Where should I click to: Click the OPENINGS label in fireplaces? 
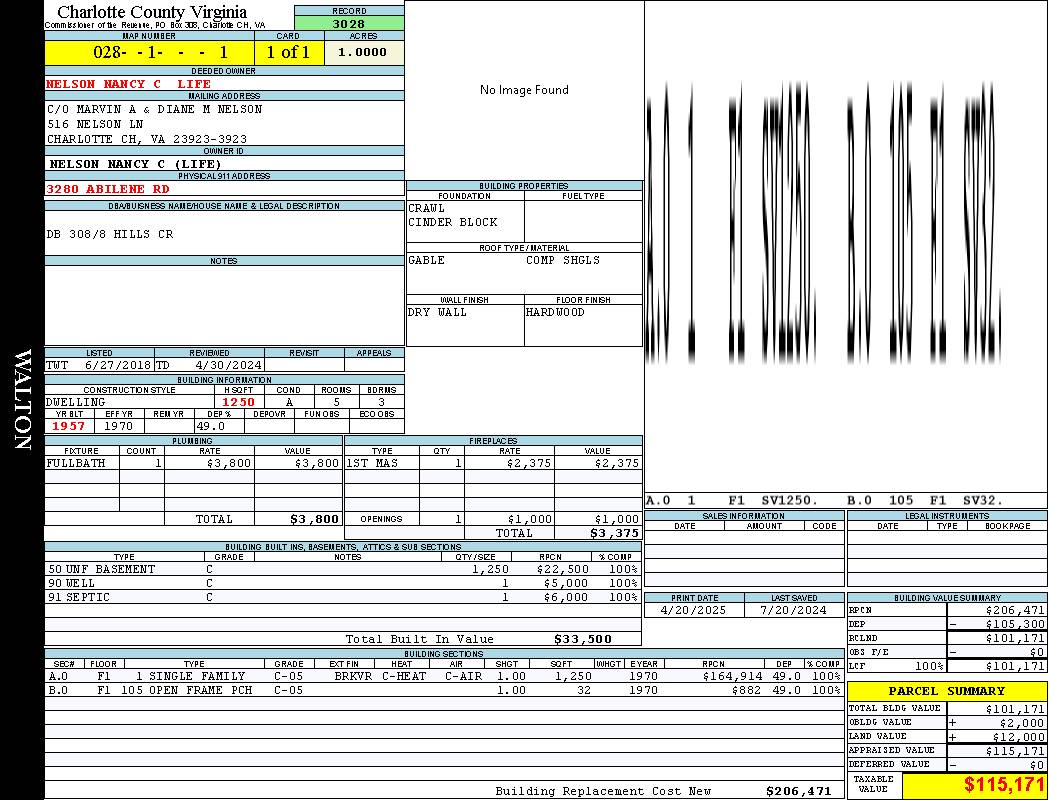click(x=381, y=519)
